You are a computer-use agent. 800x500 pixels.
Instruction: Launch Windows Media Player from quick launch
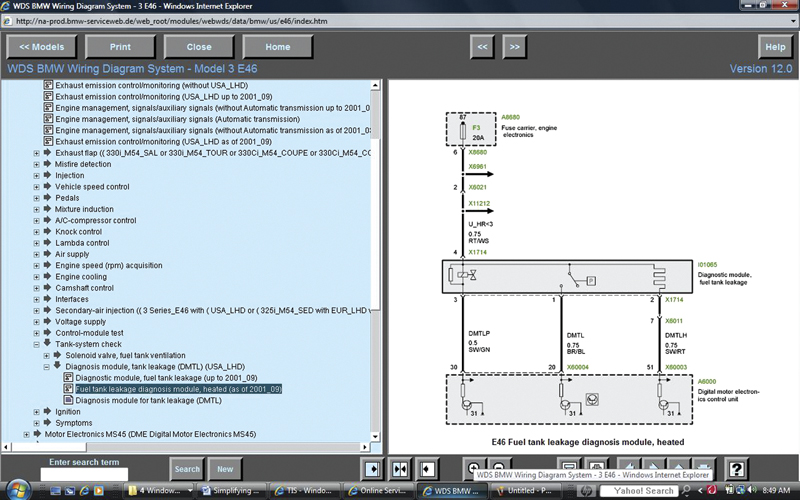click(x=98, y=491)
